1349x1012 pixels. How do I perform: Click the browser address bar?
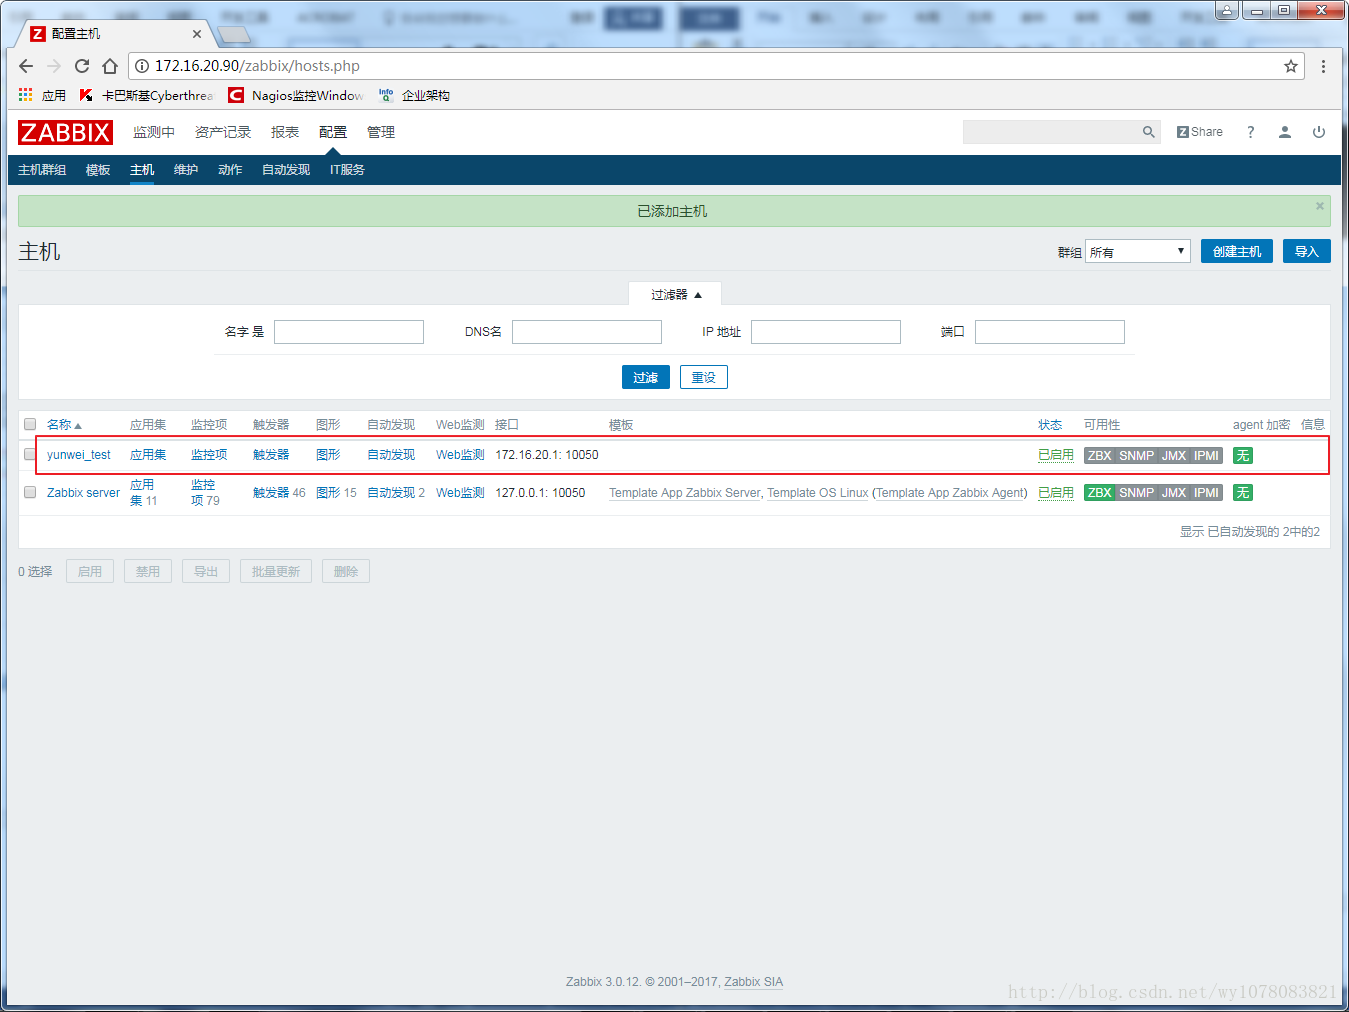(x=715, y=66)
